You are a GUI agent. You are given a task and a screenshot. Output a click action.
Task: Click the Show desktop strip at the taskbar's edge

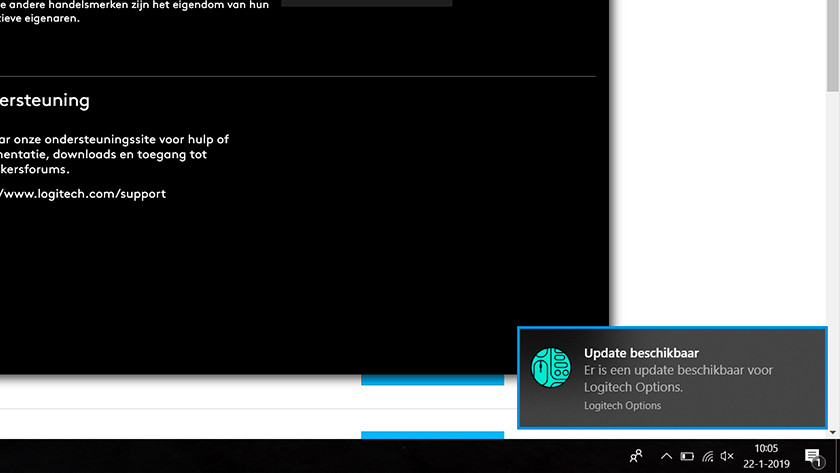click(837, 456)
